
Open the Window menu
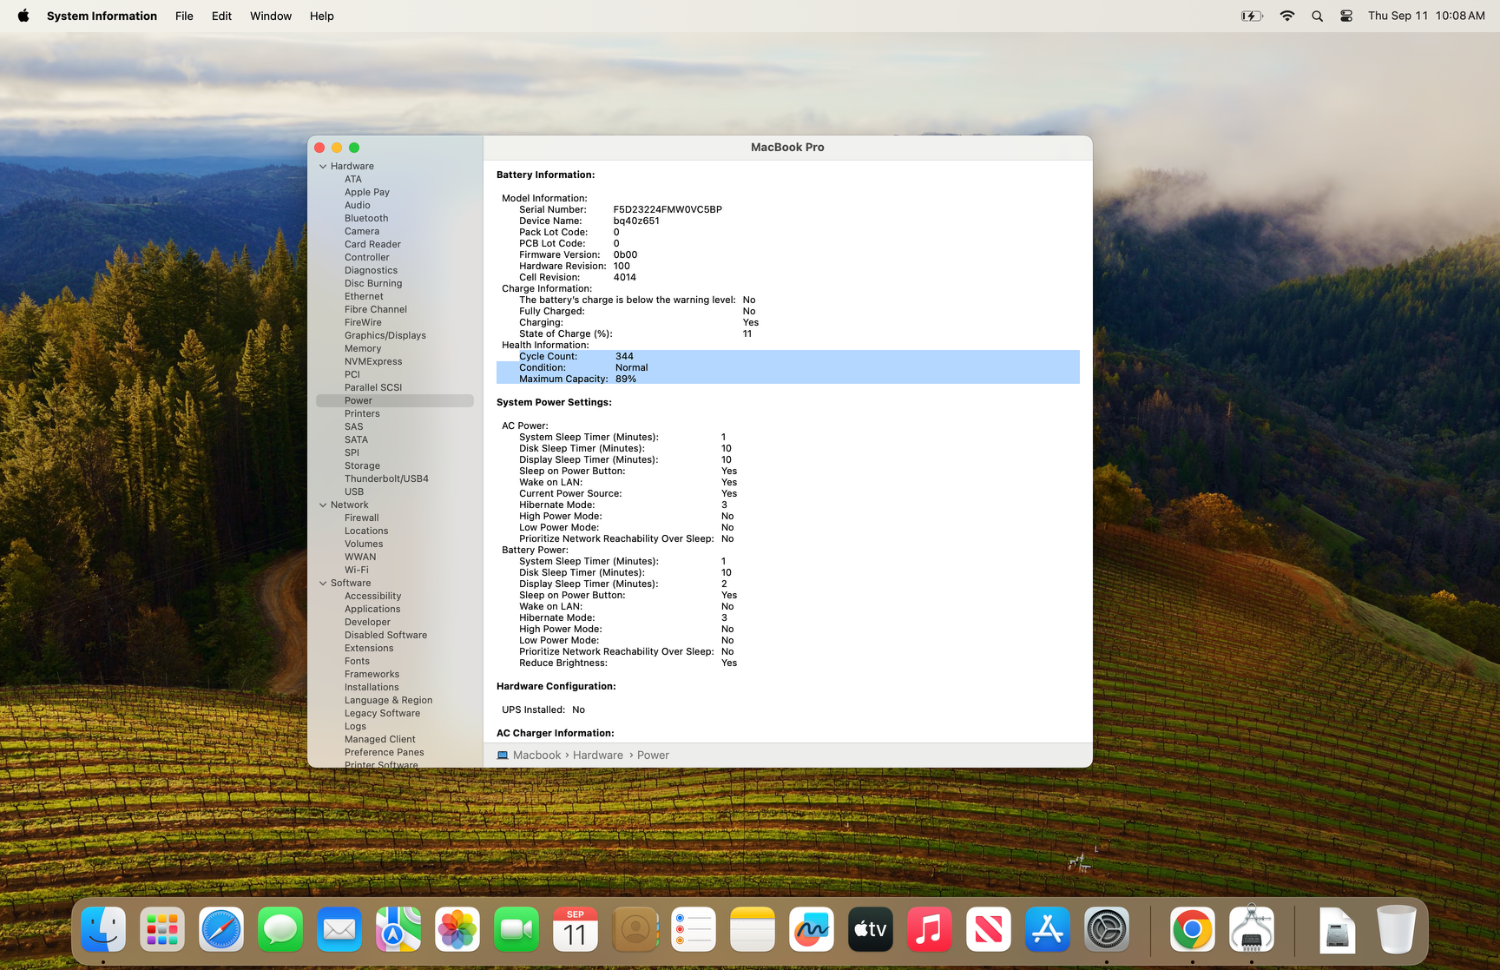271,16
